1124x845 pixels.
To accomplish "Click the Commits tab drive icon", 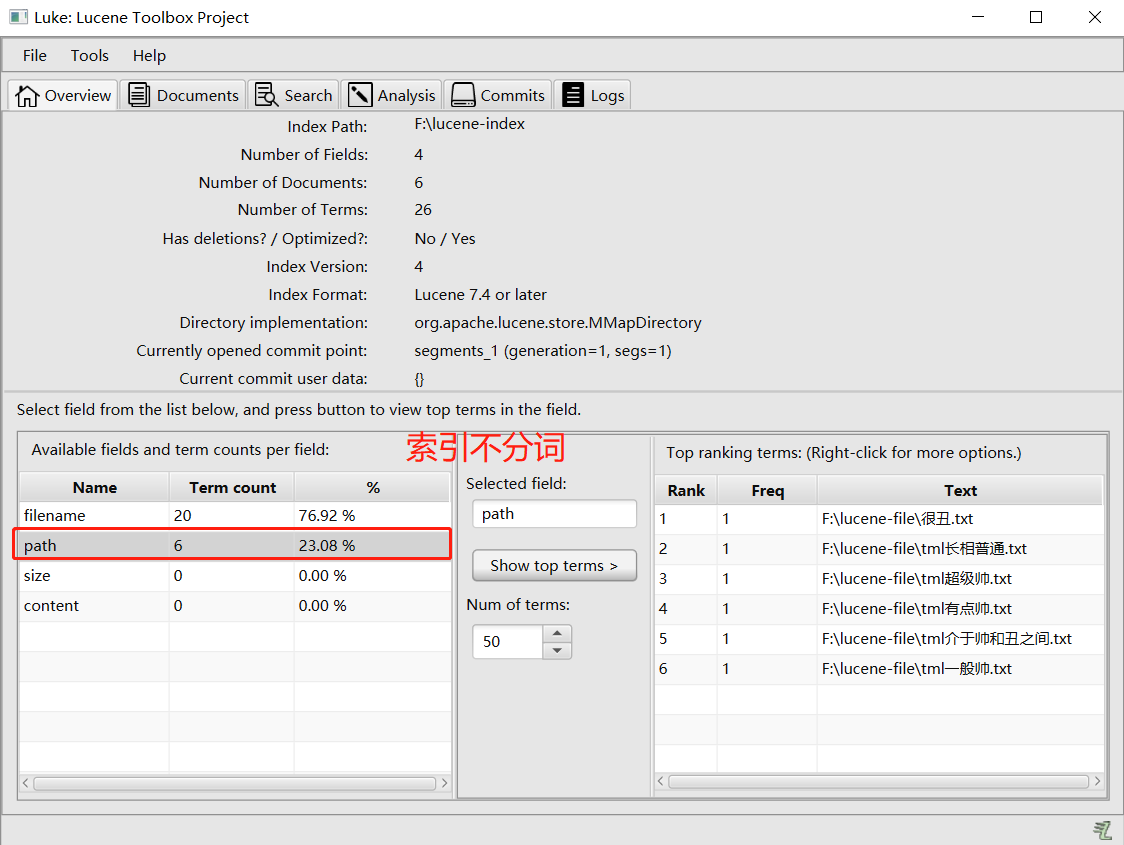I will tap(463, 95).
